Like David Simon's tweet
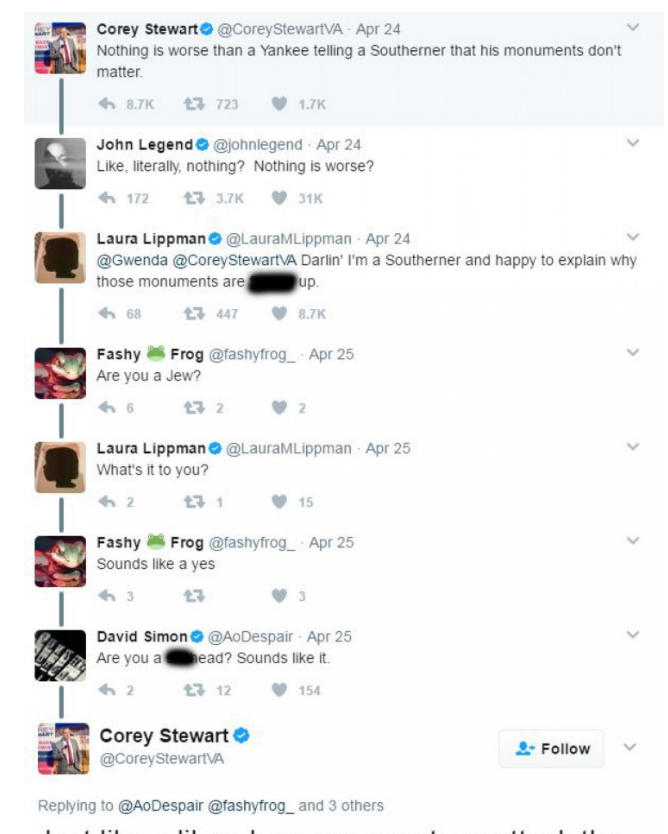 [279, 690]
